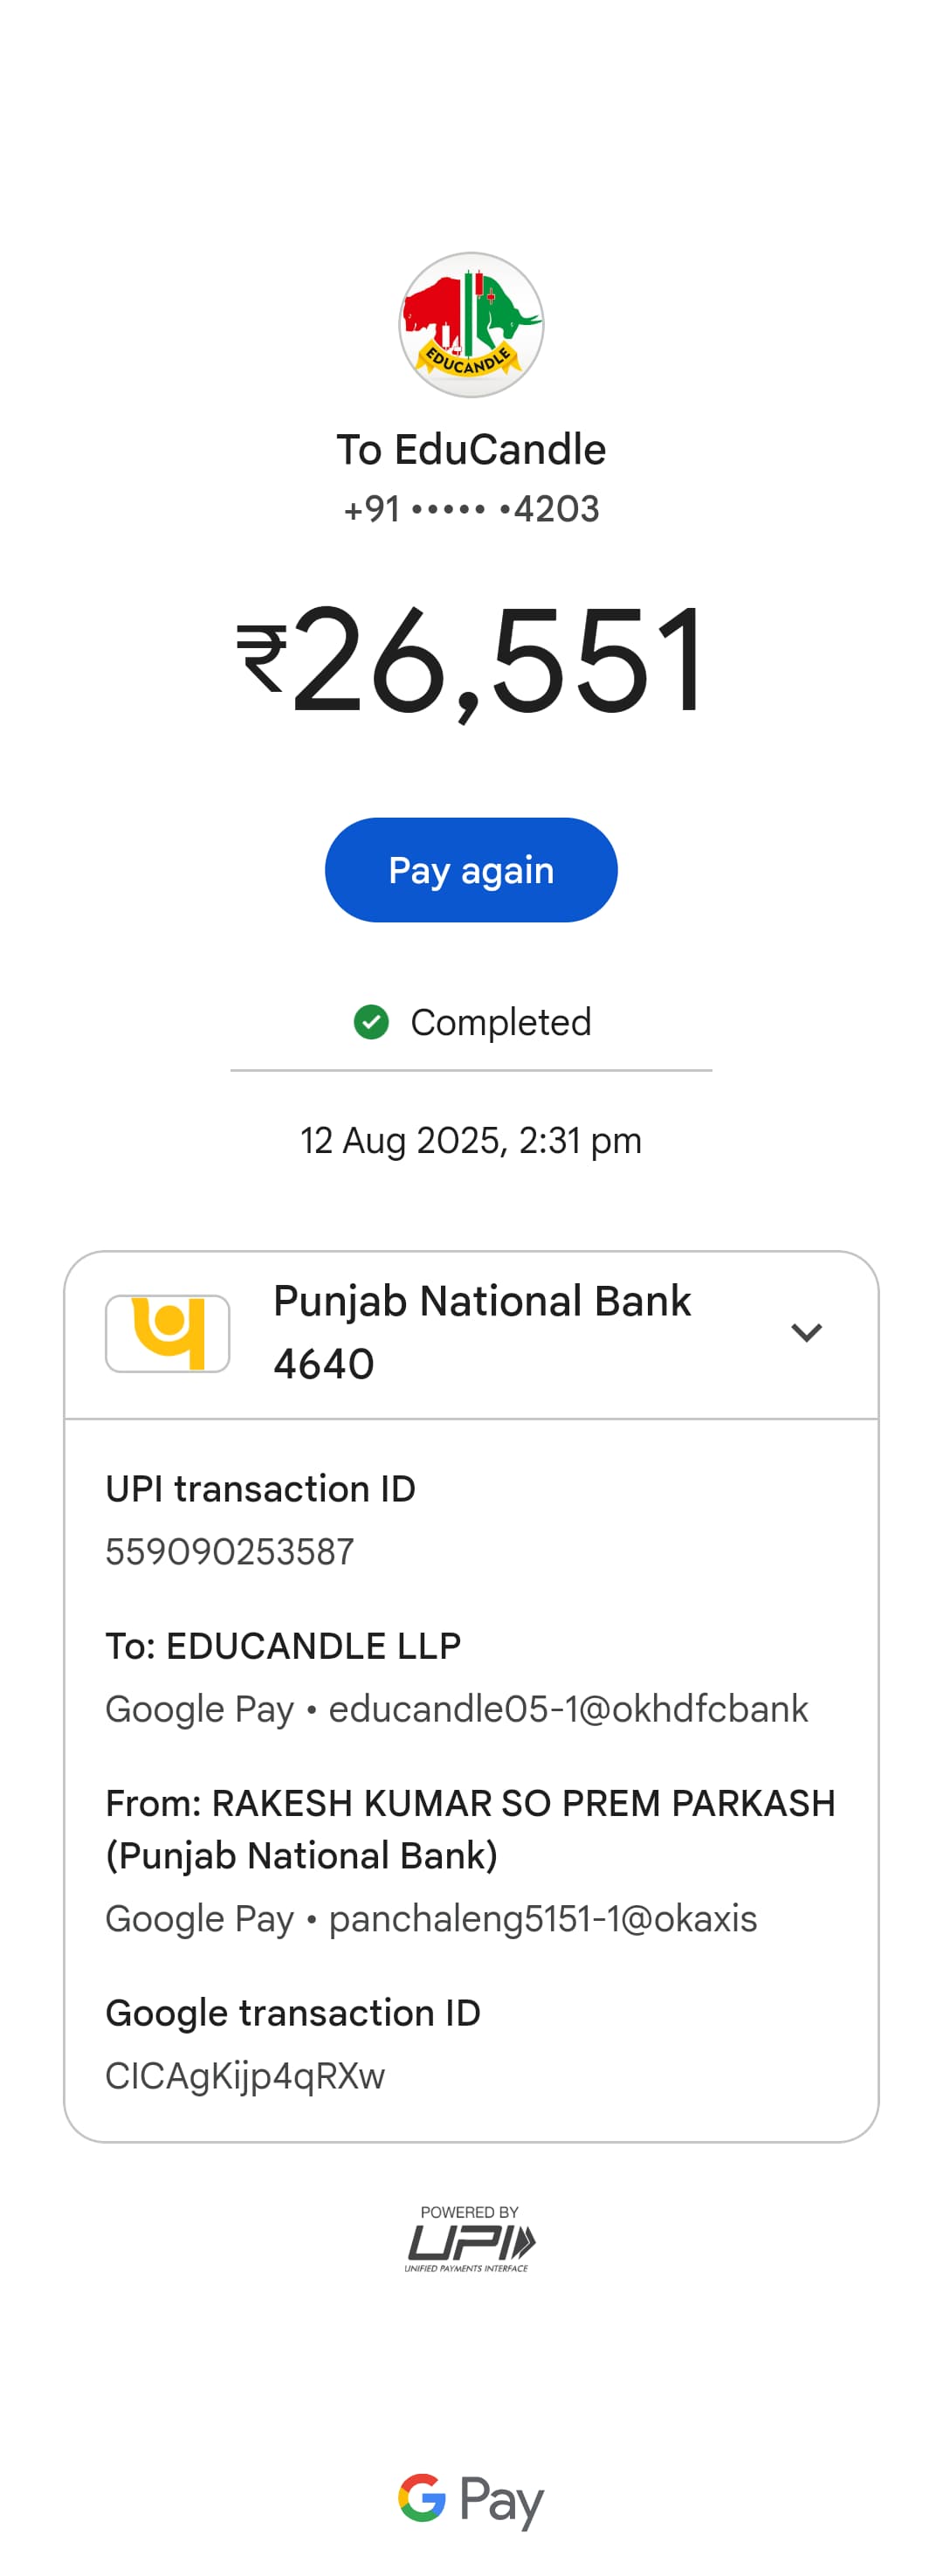Tap the To EduCandle recipient name
The width and height of the screenshot is (943, 2576).
(x=471, y=450)
